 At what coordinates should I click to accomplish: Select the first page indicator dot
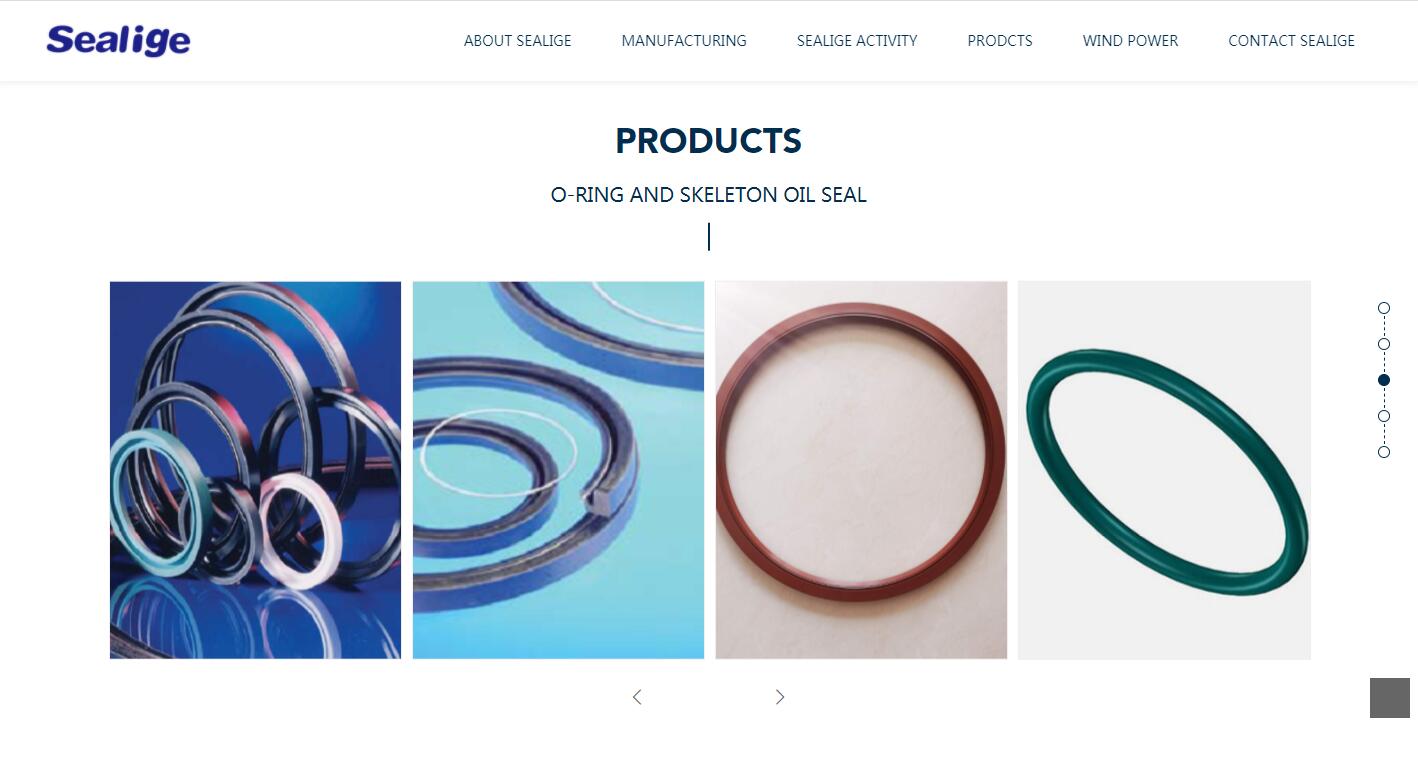pos(1384,308)
